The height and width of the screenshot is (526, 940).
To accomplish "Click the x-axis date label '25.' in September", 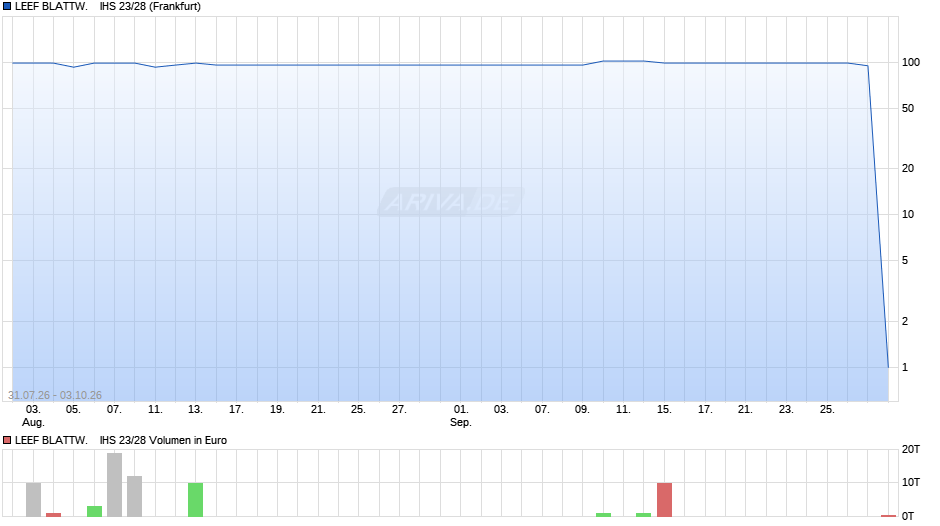I will point(827,409).
